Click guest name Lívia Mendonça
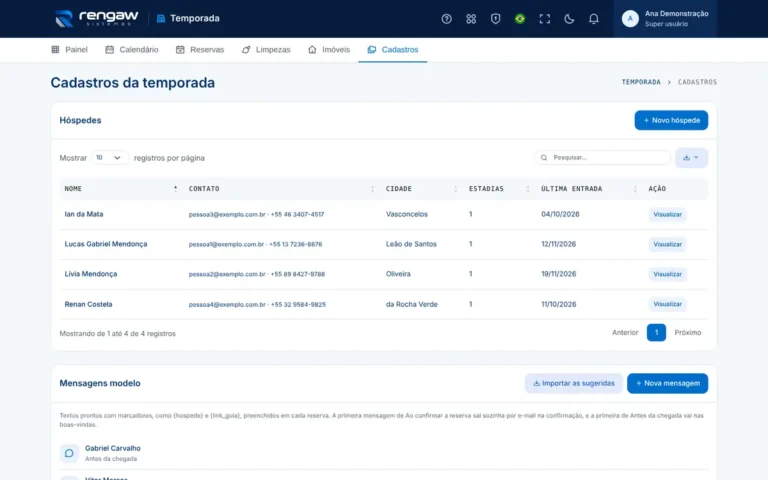The width and height of the screenshot is (768, 480). (x=91, y=274)
